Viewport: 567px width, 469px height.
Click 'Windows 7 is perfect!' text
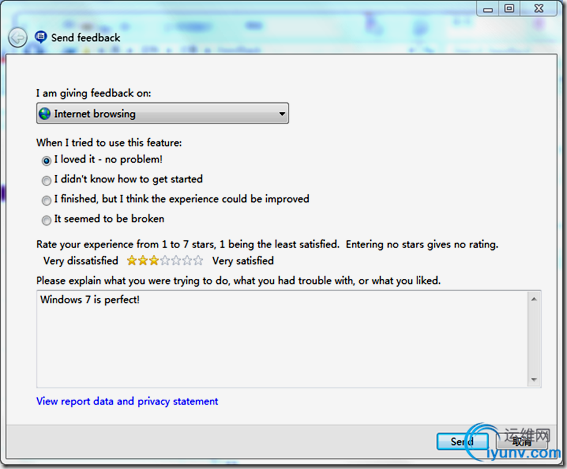pyautogui.click(x=90, y=300)
